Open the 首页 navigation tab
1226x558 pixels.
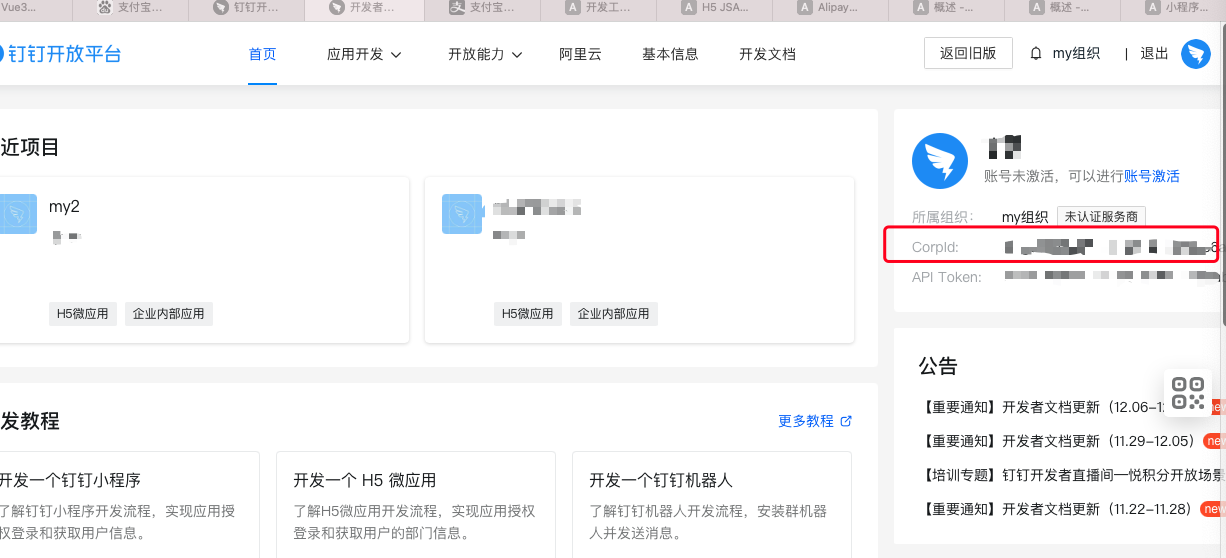262,54
